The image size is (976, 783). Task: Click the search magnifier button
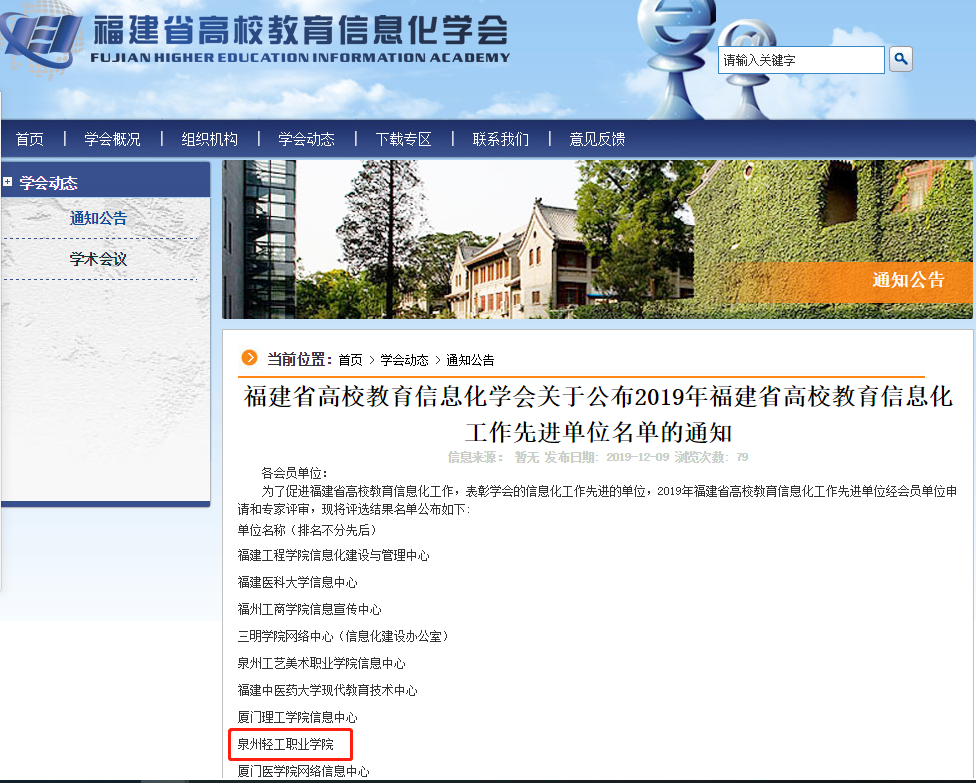(900, 59)
